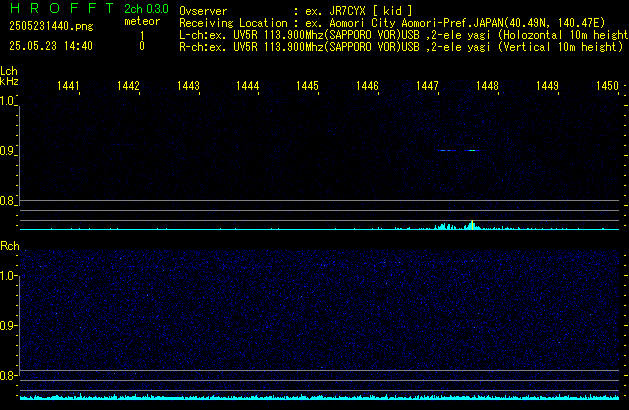Pick time axis marker 1443
The width and height of the screenshot is (629, 410).
point(188,86)
